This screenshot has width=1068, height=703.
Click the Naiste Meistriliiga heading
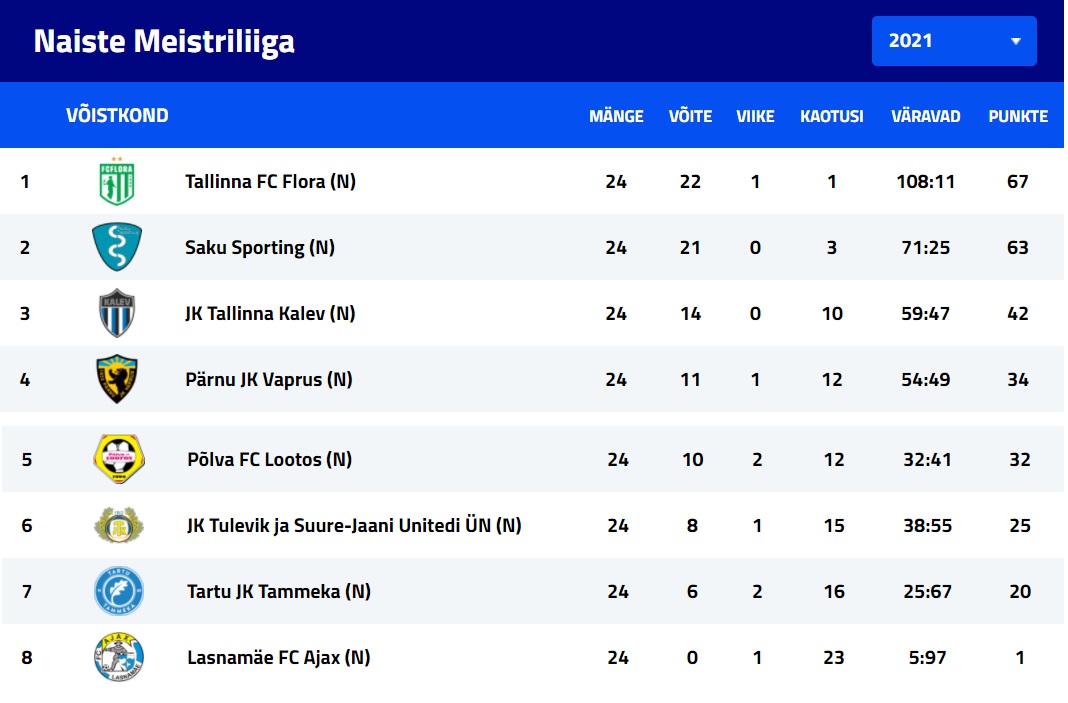click(x=164, y=42)
